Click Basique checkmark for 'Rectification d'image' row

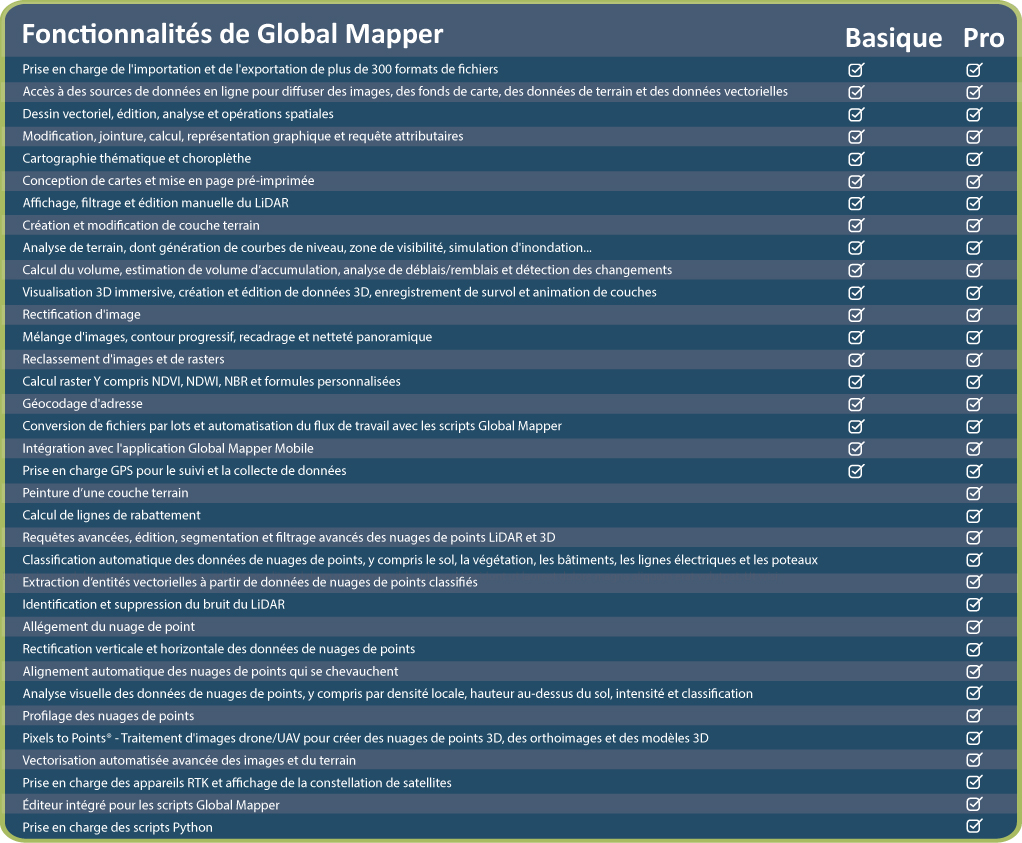[x=856, y=315]
